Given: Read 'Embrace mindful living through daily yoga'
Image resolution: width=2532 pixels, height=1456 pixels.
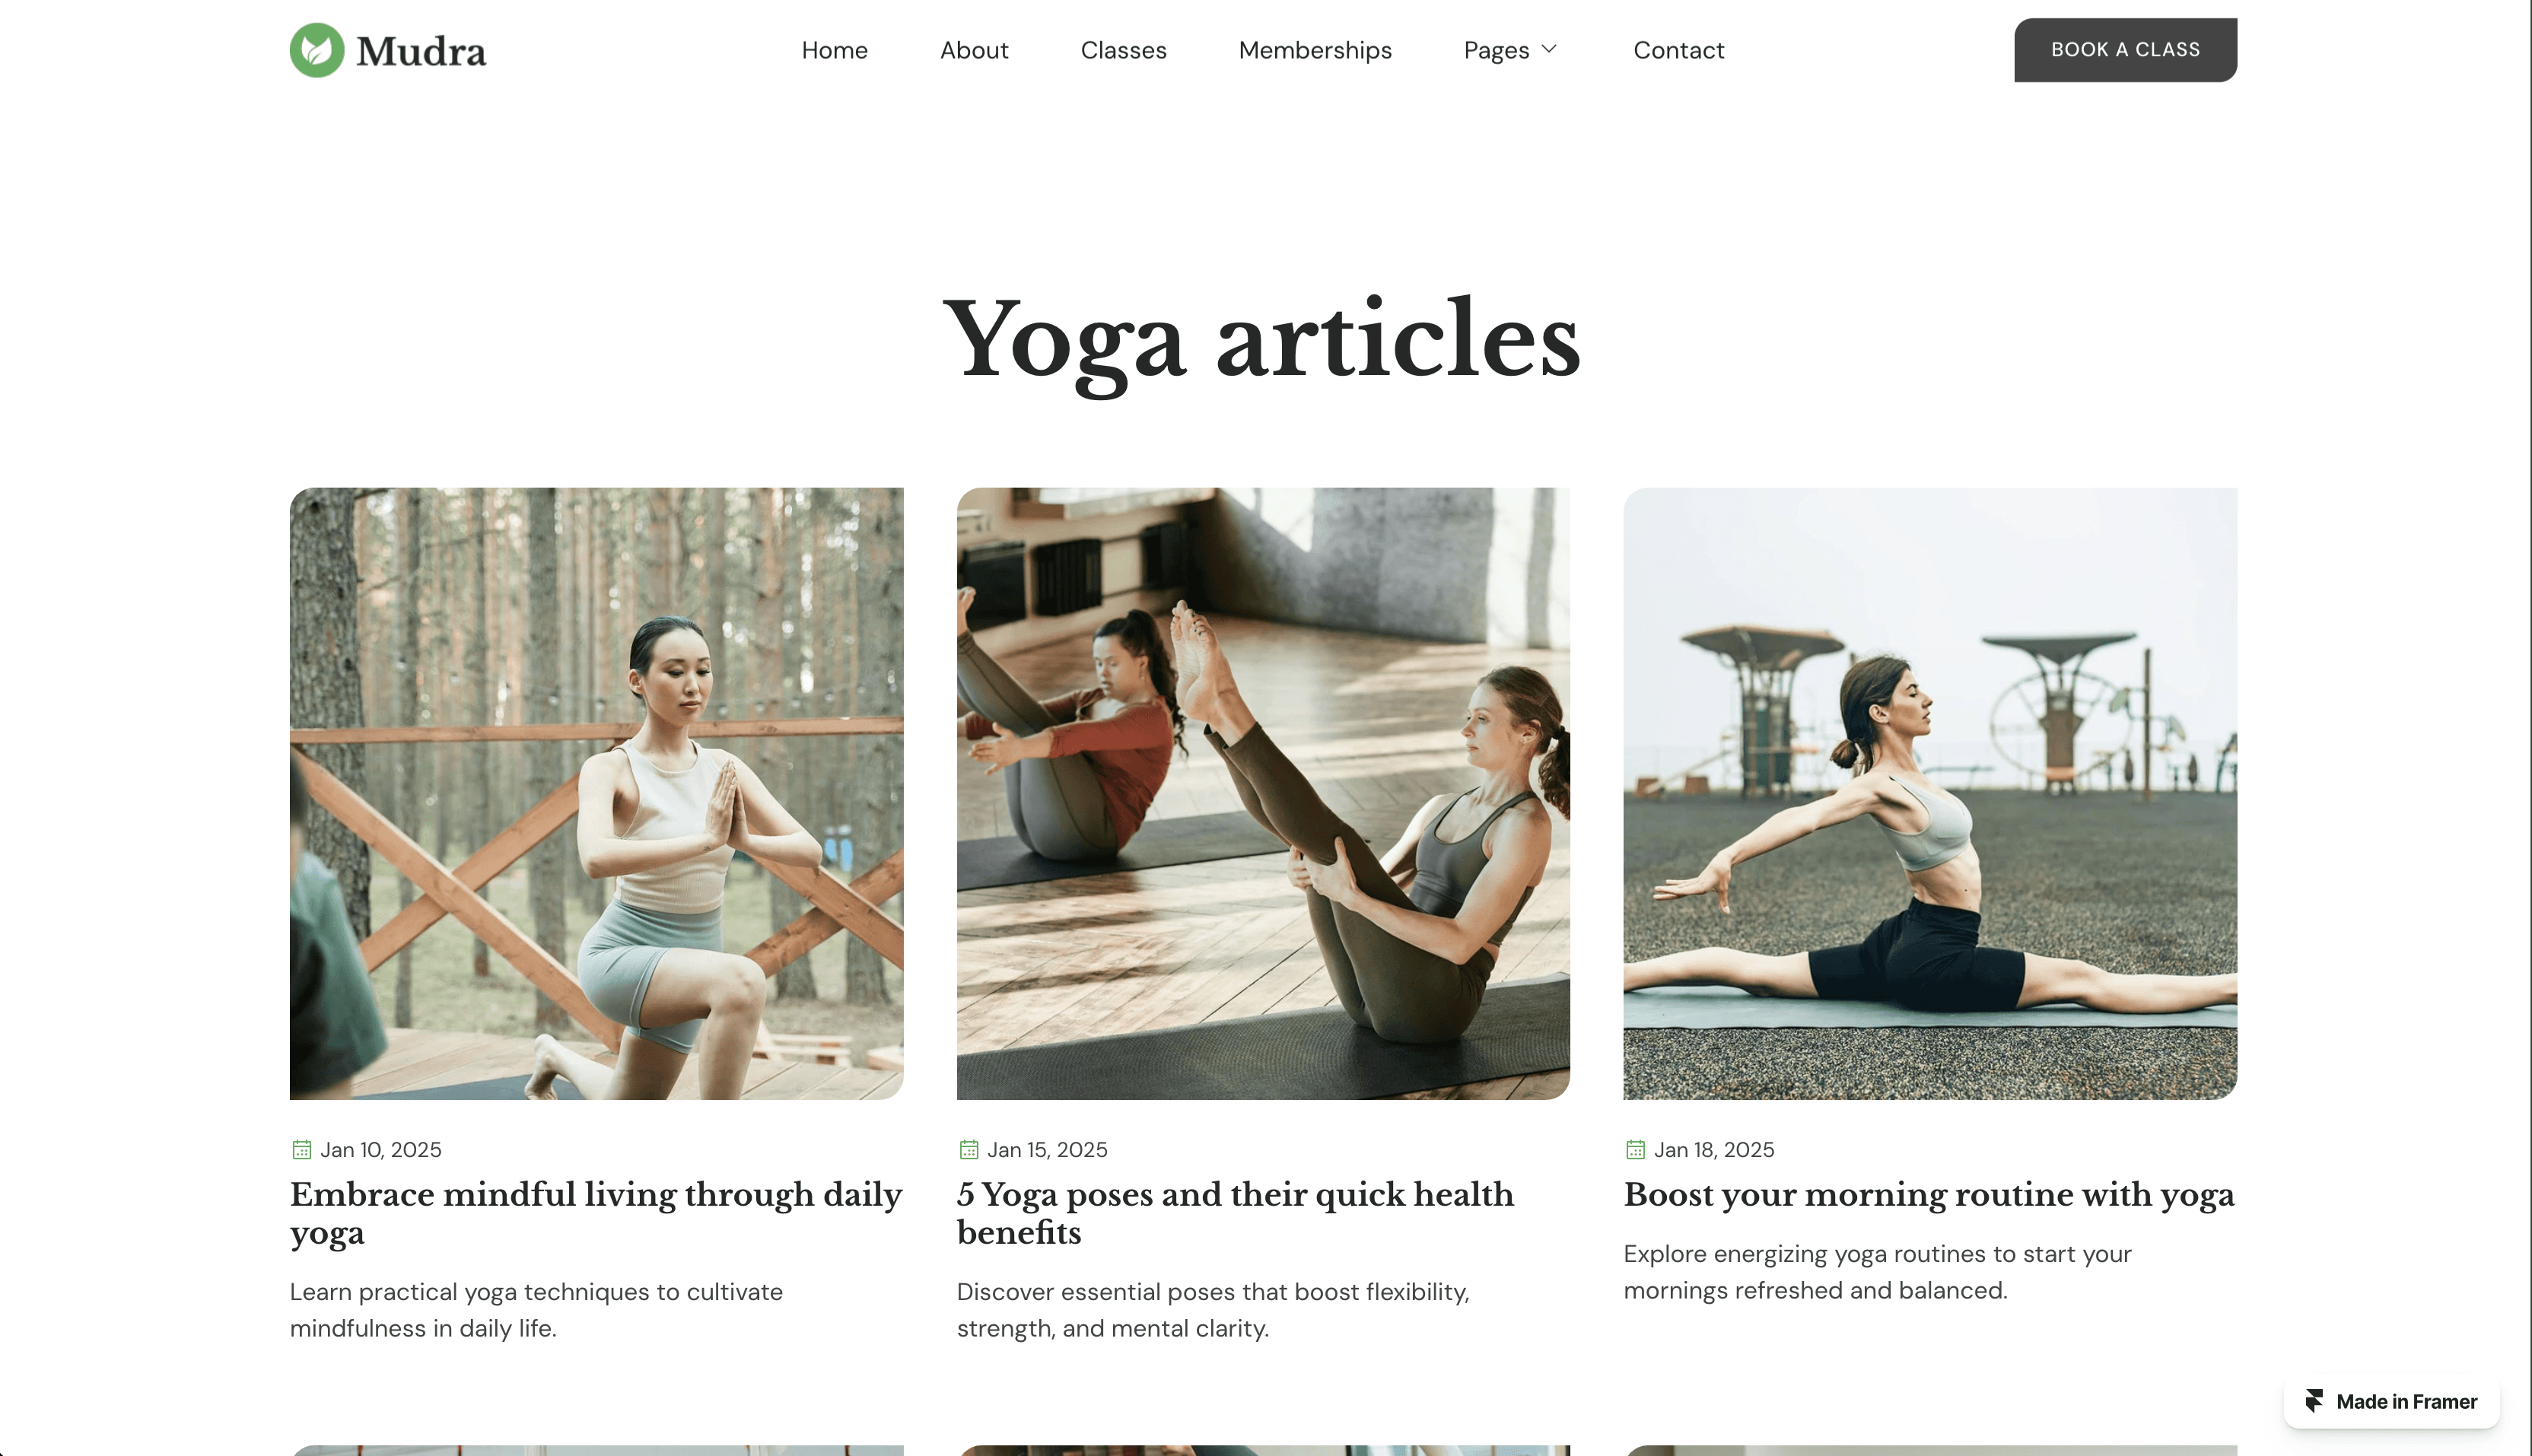Looking at the screenshot, I should tap(596, 1213).
